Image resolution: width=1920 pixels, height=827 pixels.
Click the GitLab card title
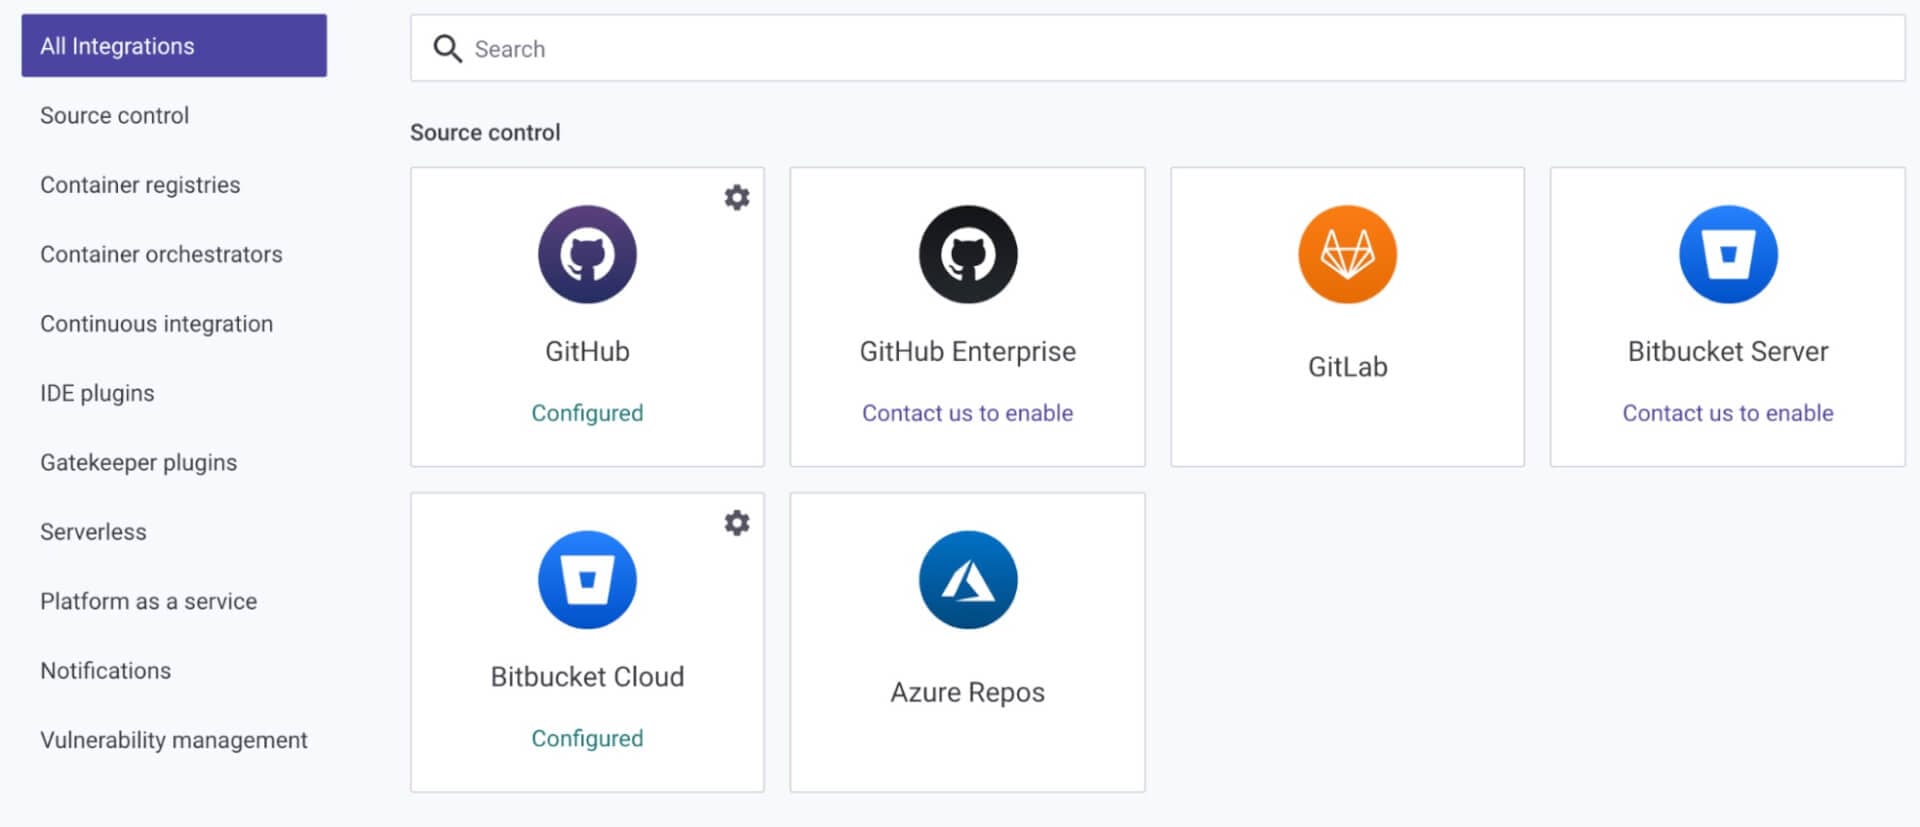[x=1347, y=367]
